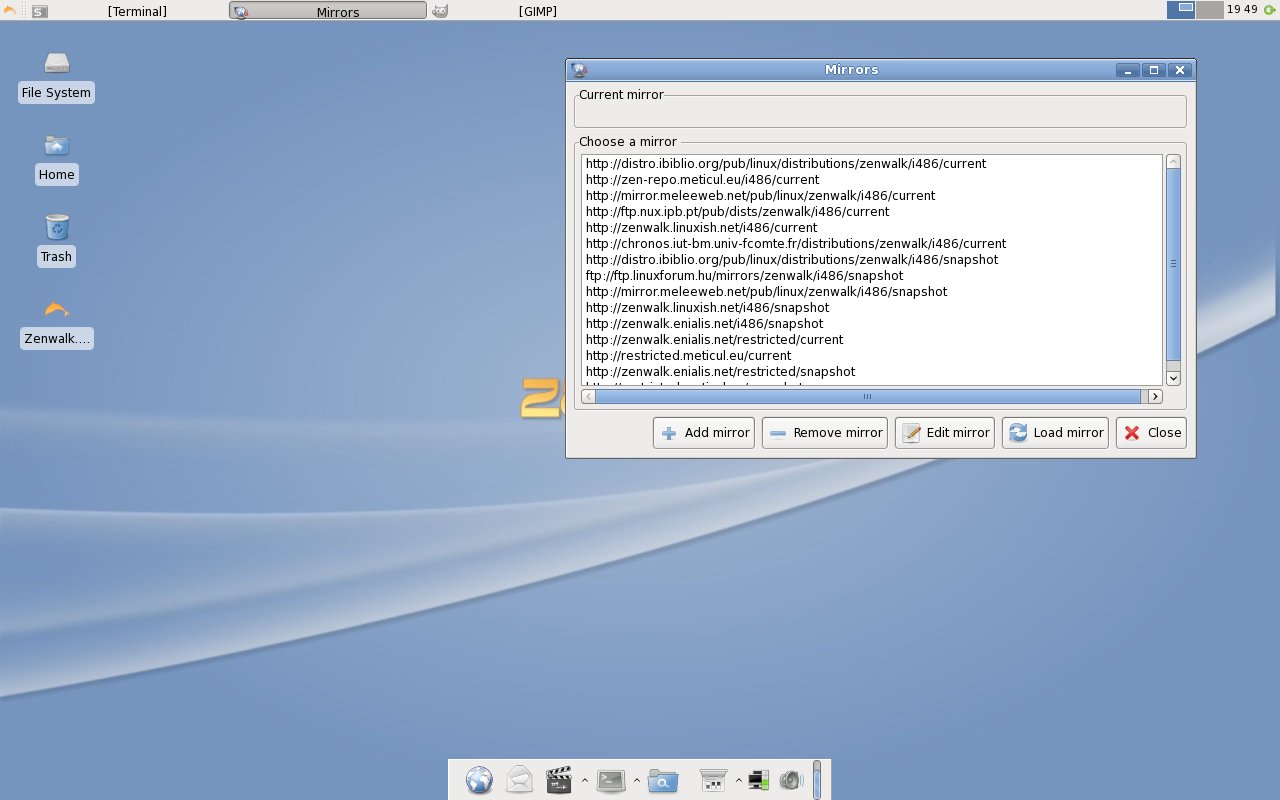This screenshot has width=1280, height=800.
Task: Close the Mirrors dialog with Close button
Action: [1151, 433]
